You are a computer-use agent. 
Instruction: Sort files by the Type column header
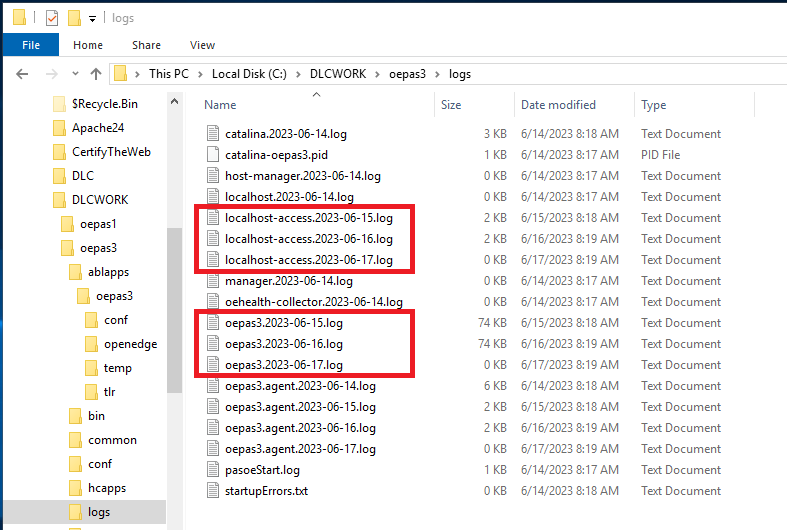[653, 104]
